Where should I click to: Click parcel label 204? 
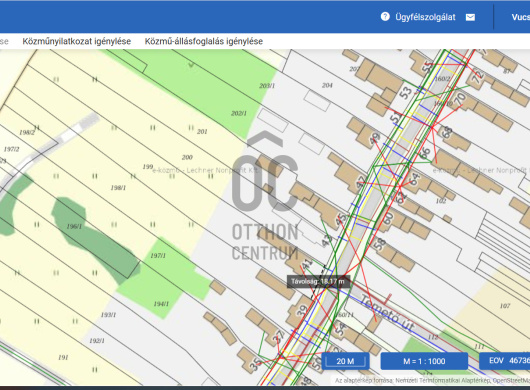point(327,86)
